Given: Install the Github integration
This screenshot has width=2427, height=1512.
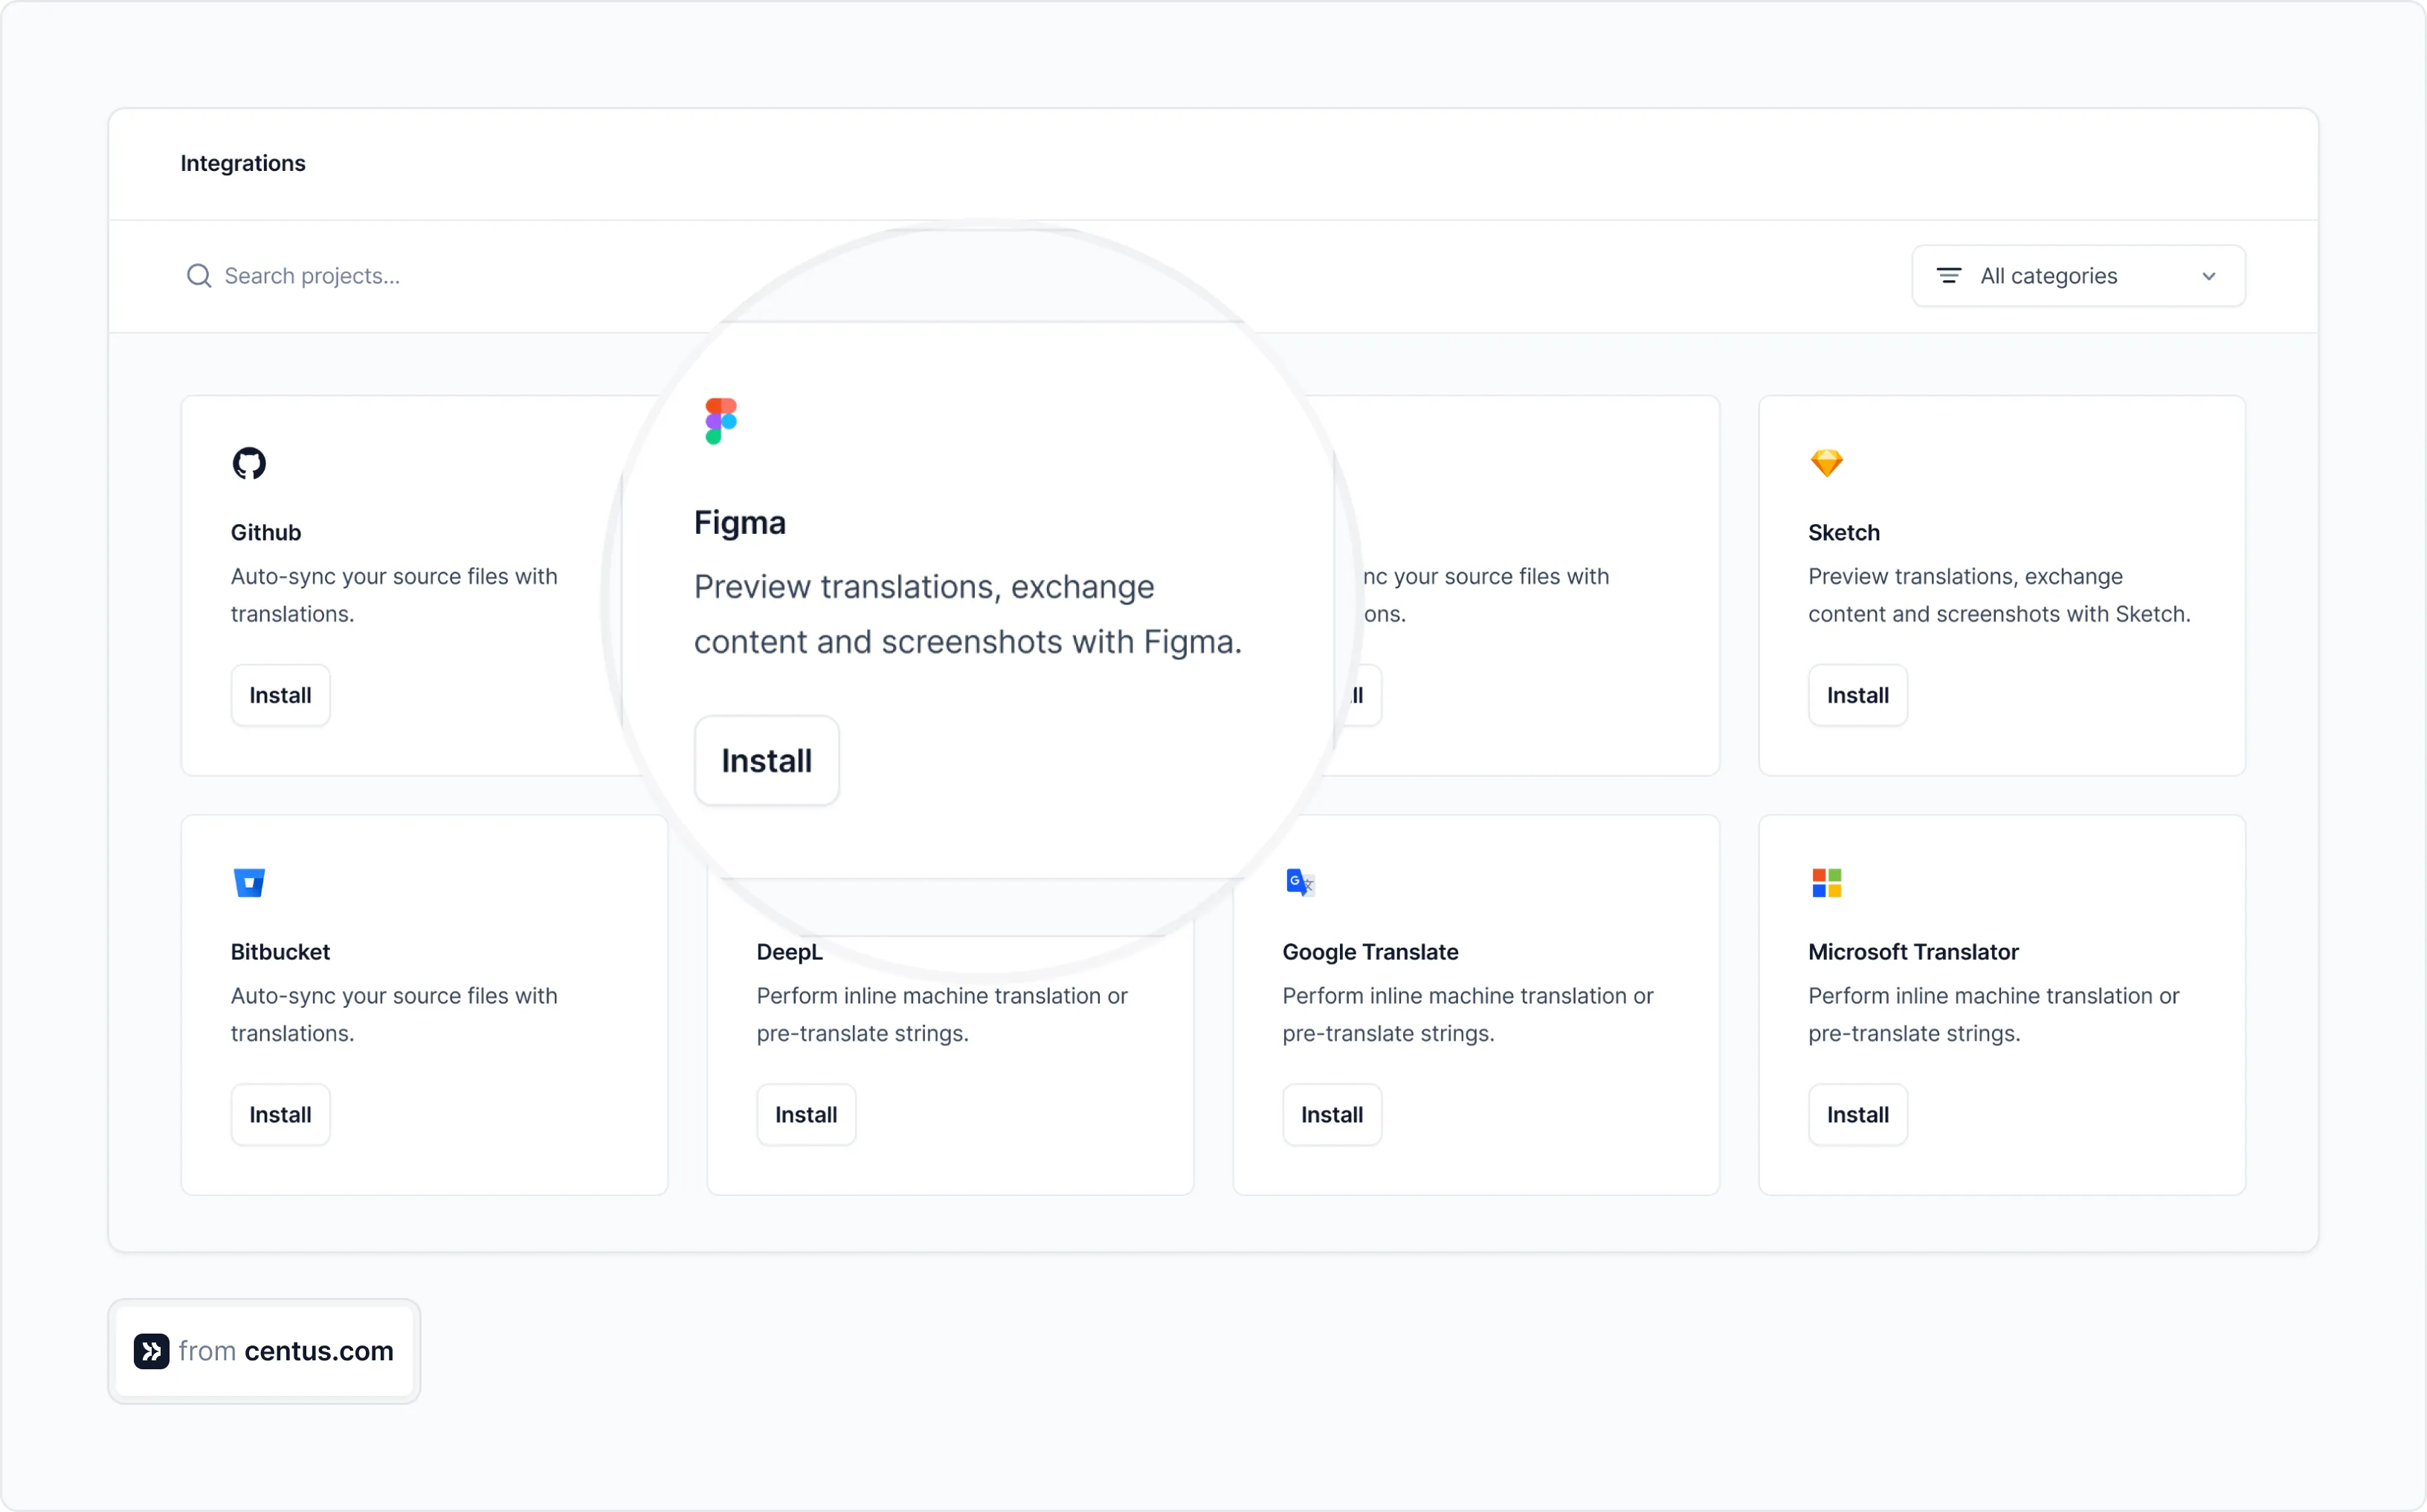Looking at the screenshot, I should click(280, 694).
